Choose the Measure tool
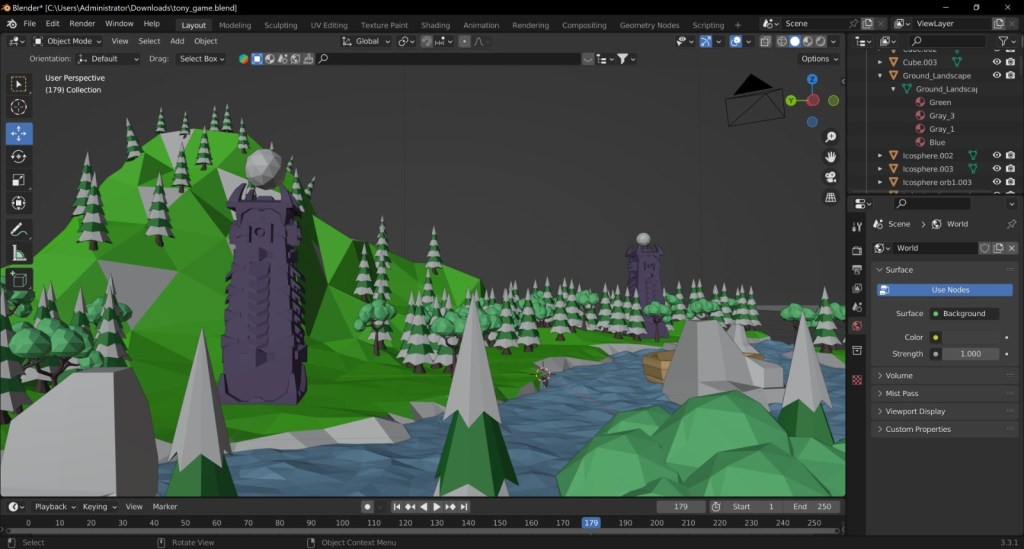1024x549 pixels. (19, 254)
